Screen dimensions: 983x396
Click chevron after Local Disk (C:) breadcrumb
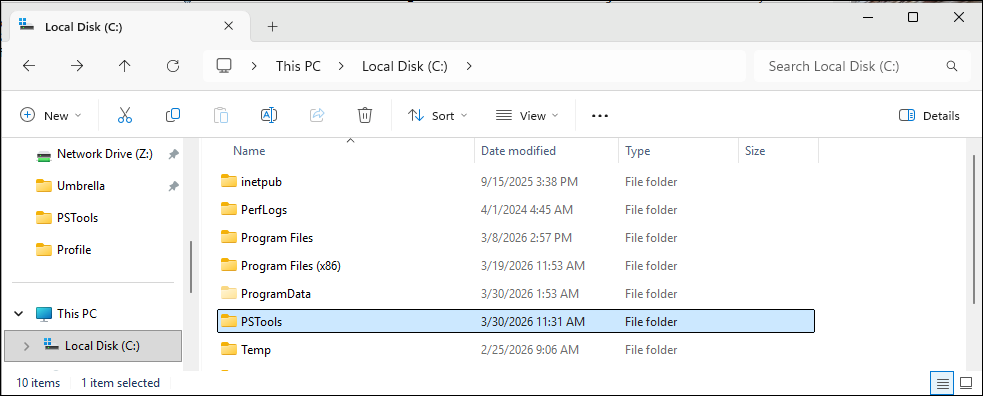469,66
